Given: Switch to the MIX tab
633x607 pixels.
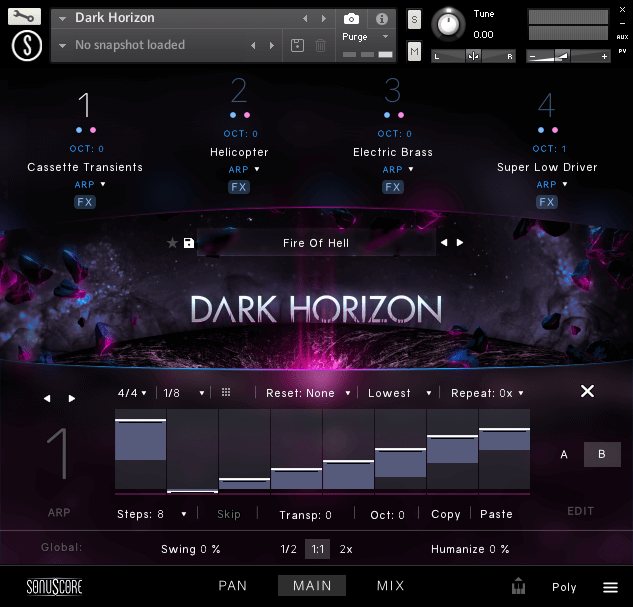Looking at the screenshot, I should (390, 586).
